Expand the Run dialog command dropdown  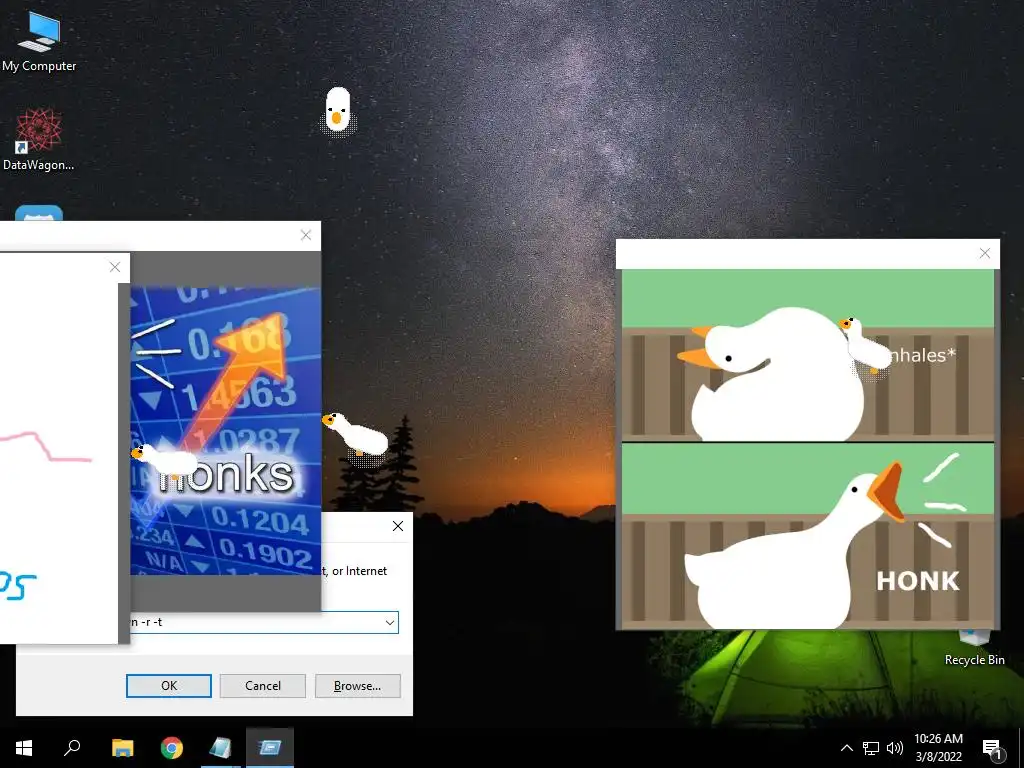point(390,622)
